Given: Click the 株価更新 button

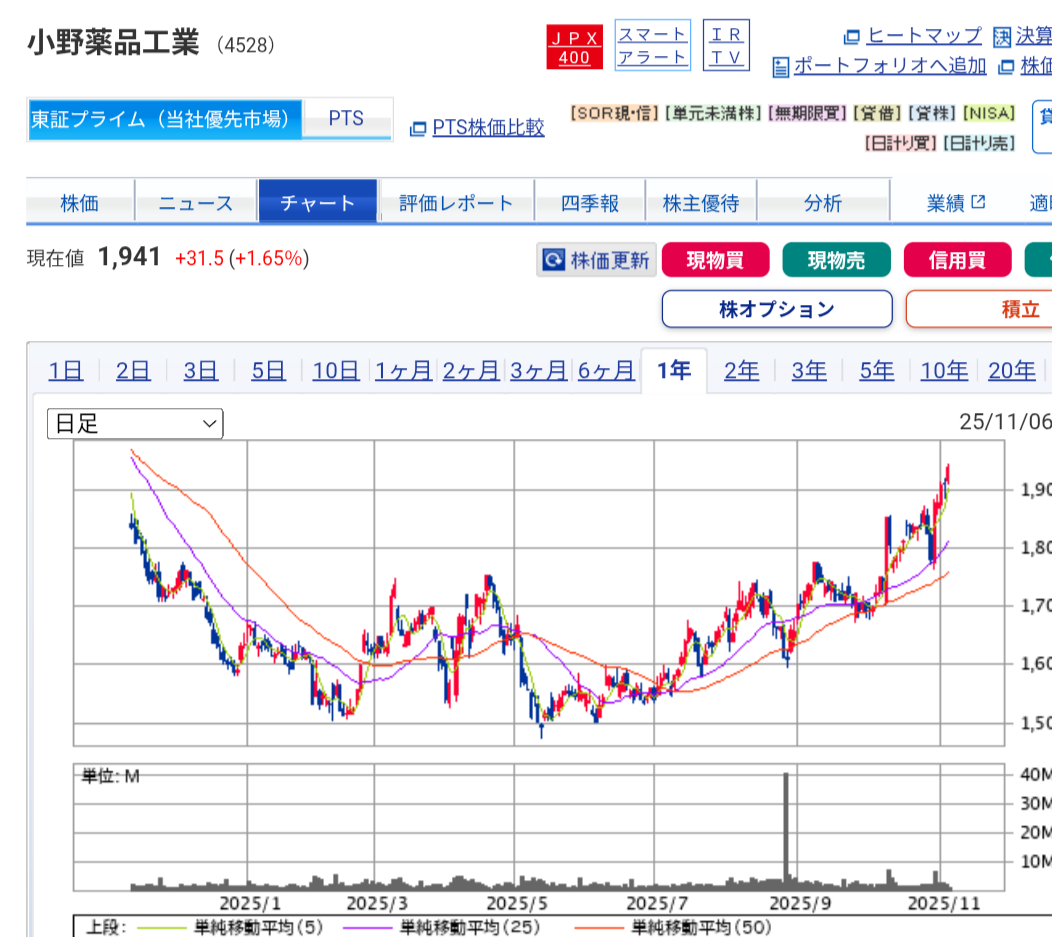Looking at the screenshot, I should coord(596,260).
